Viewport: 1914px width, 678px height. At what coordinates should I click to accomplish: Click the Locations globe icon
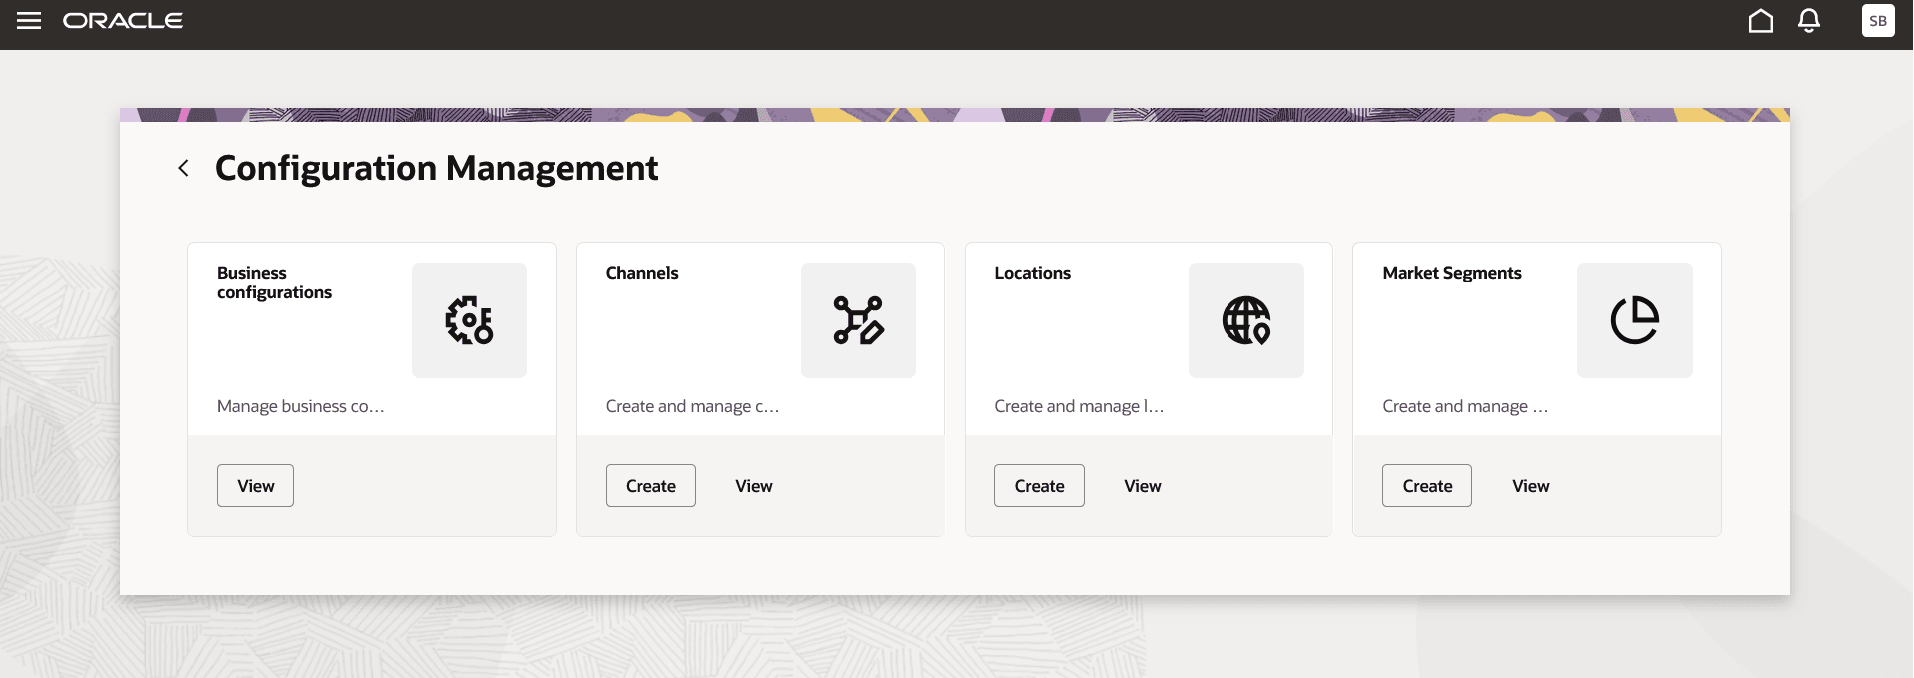point(1245,320)
